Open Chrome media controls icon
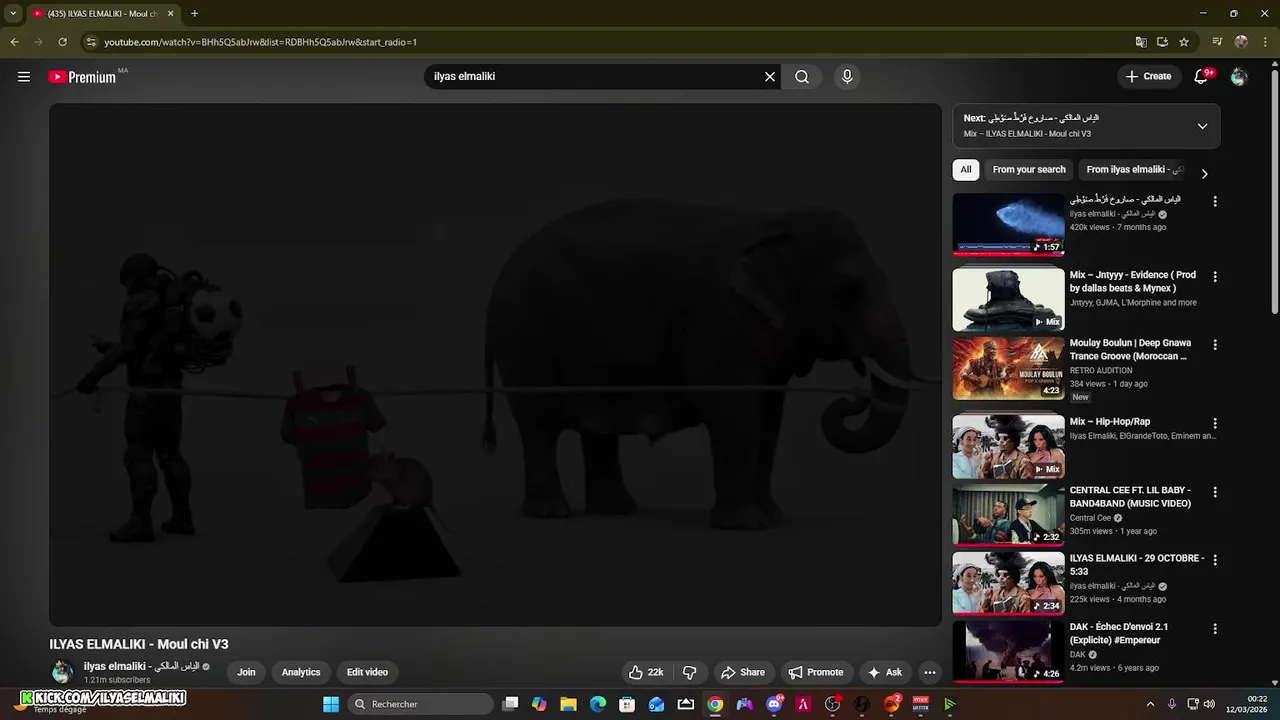 click(x=1217, y=42)
